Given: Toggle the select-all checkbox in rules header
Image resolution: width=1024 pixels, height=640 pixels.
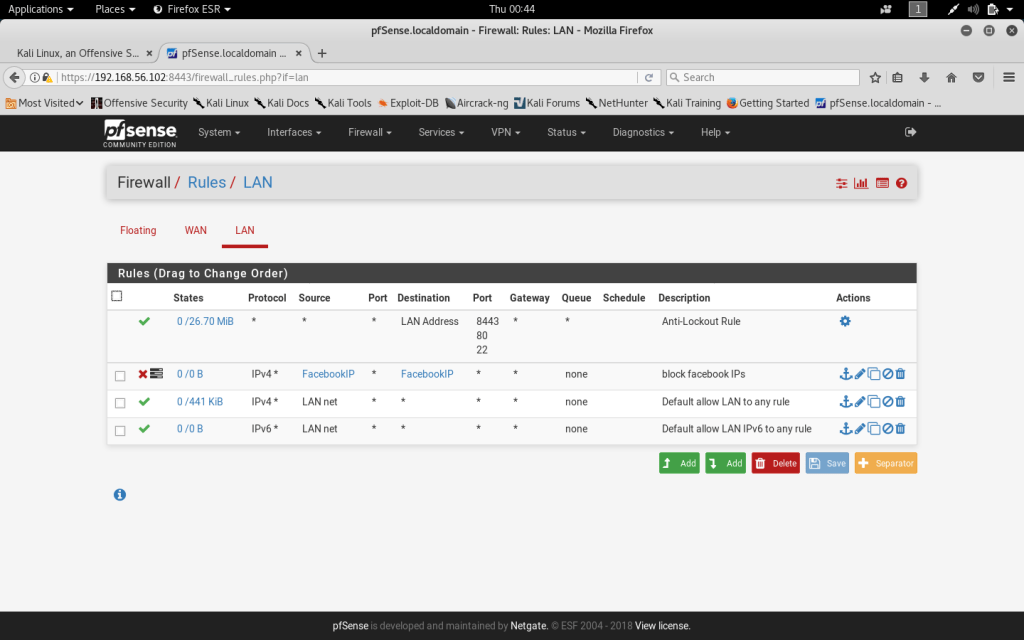Looking at the screenshot, I should [x=117, y=296].
